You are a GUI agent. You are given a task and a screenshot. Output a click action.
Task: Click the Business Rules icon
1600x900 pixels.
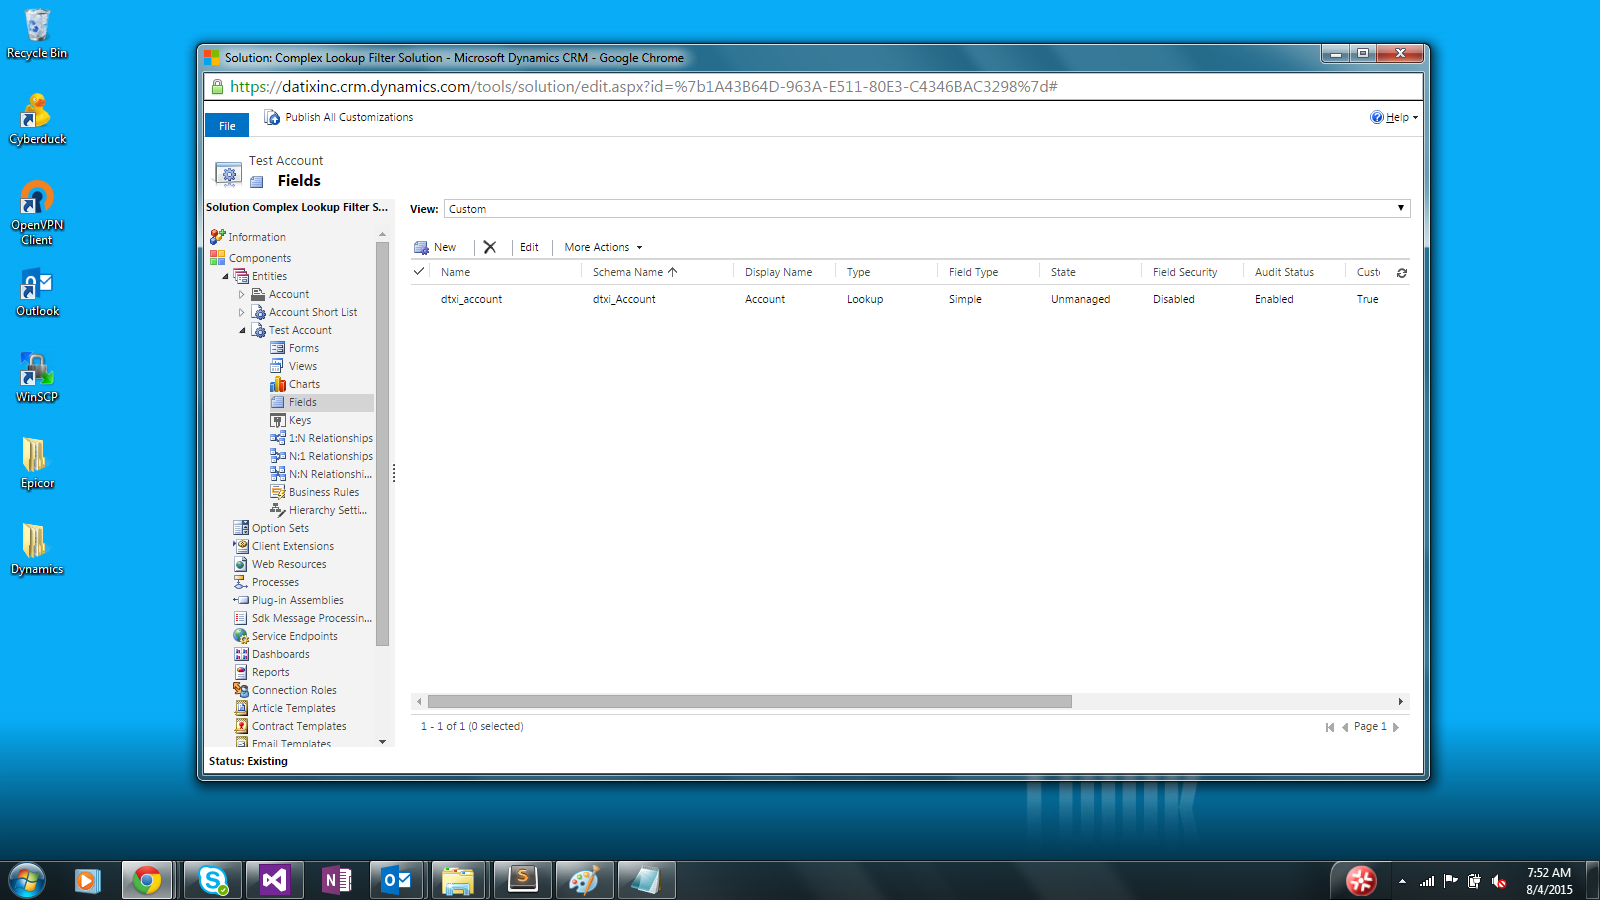click(x=278, y=492)
